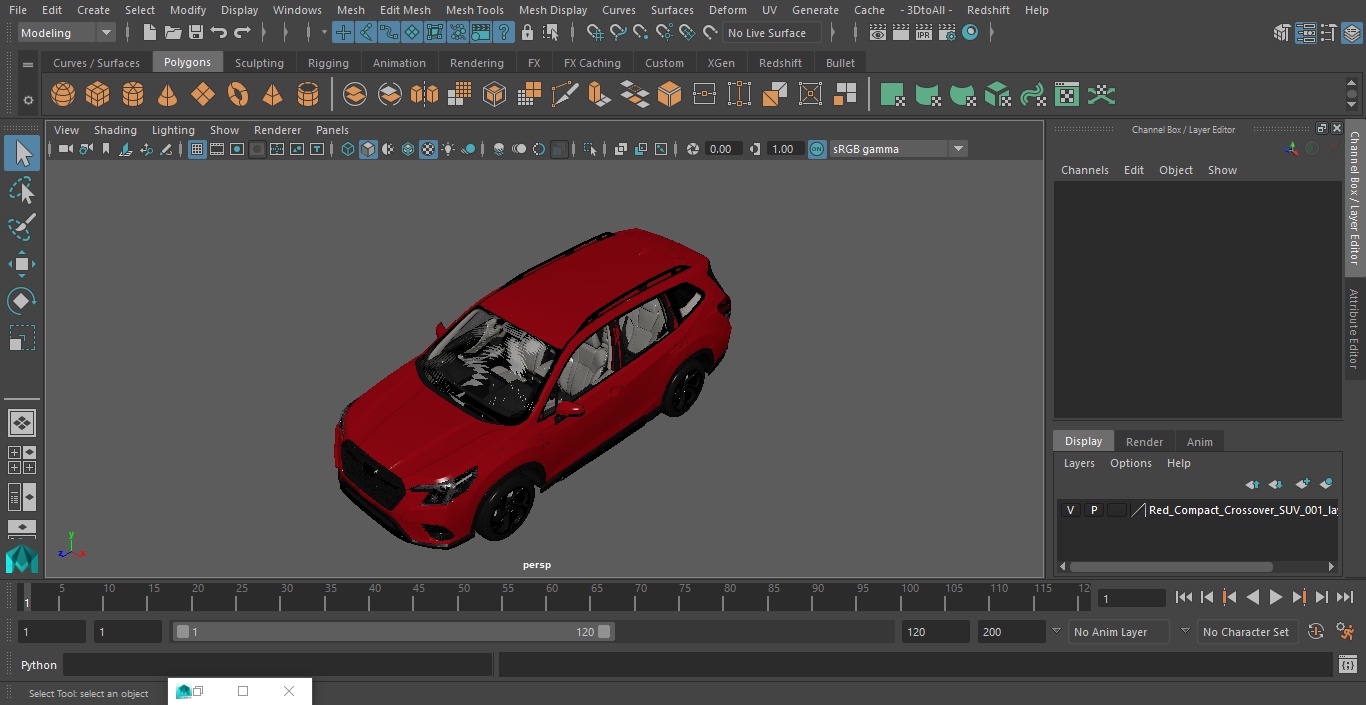The height and width of the screenshot is (705, 1366).
Task: Open the No Live Surface field
Action: click(x=772, y=33)
